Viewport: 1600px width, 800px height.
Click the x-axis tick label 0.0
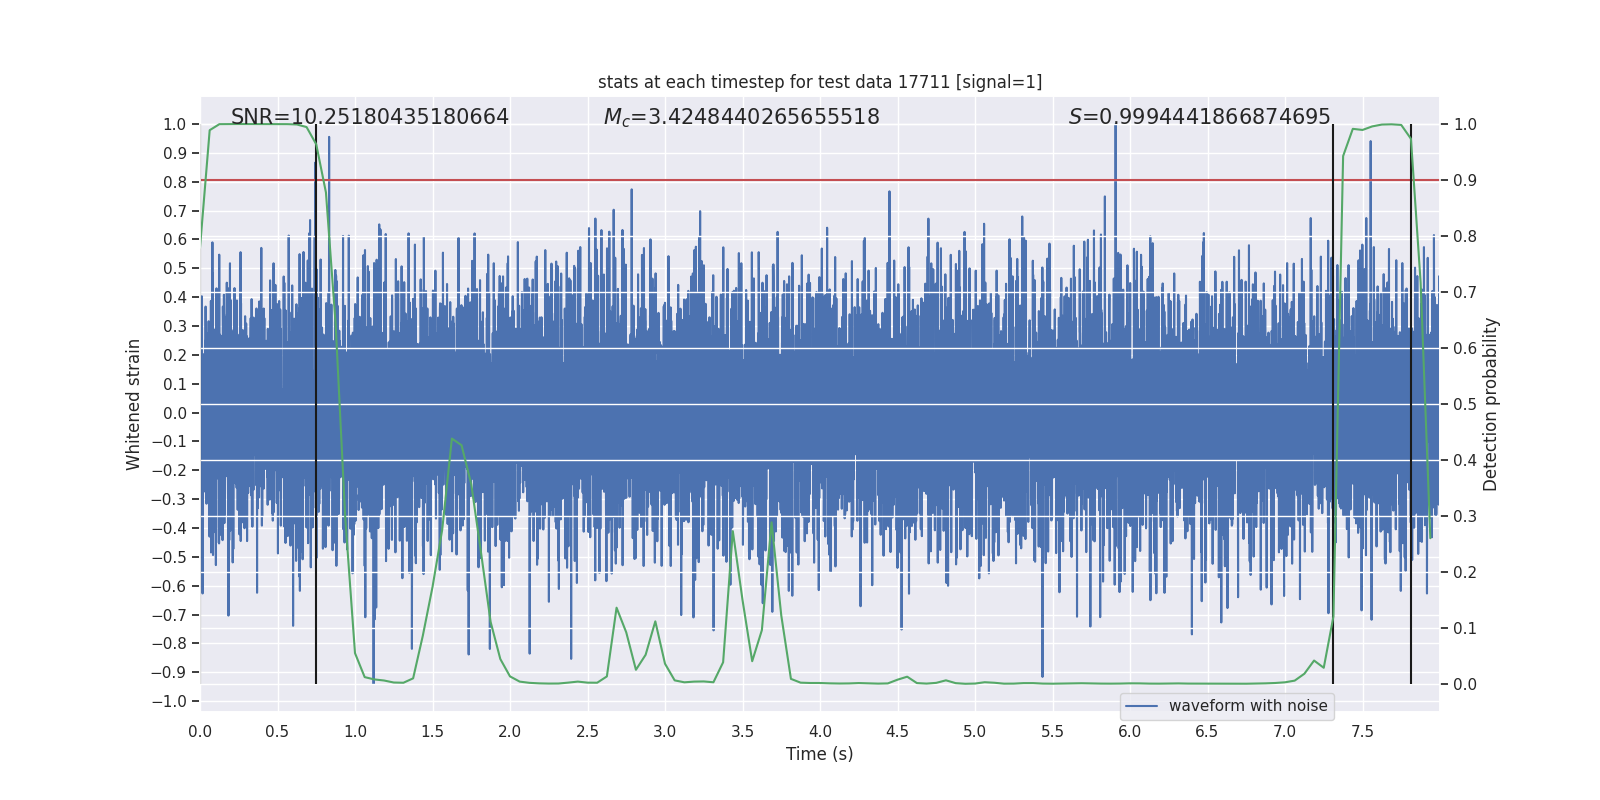click(x=200, y=731)
